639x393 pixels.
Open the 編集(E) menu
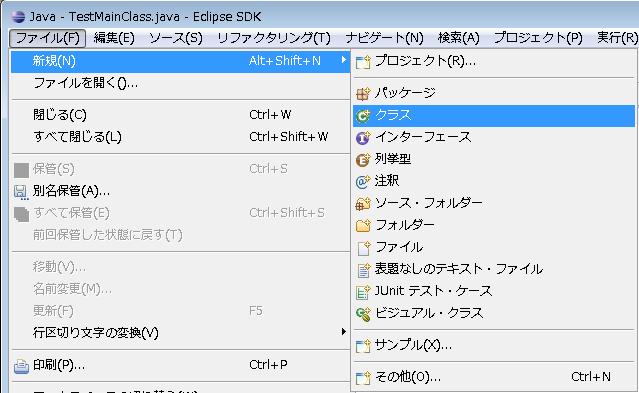[x=114, y=38]
